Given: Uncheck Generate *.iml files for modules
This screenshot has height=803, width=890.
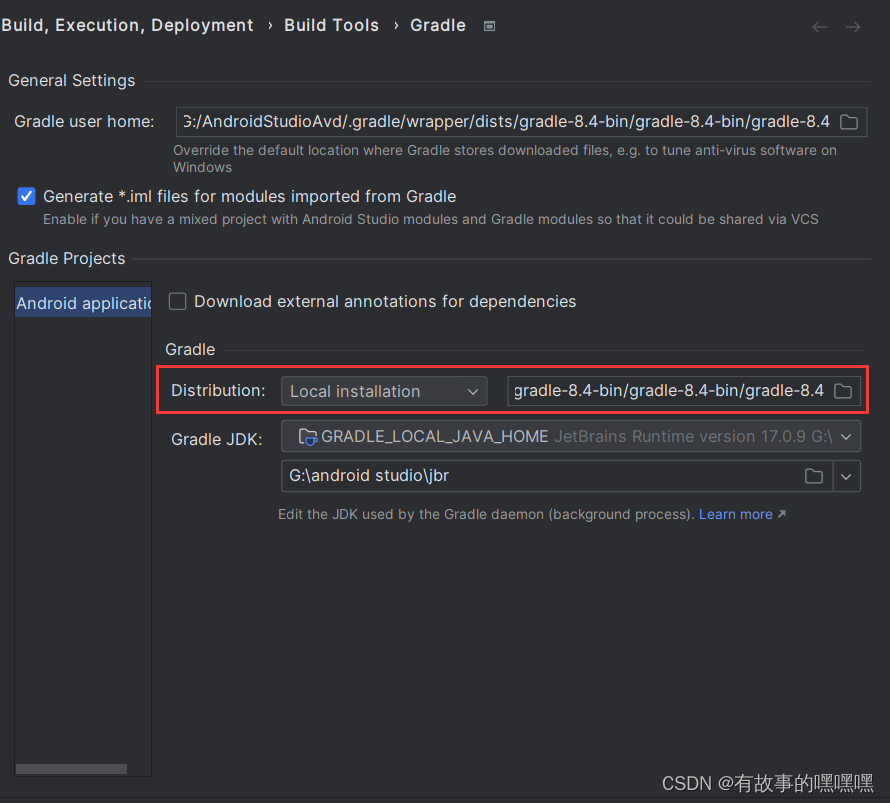Looking at the screenshot, I should [x=26, y=196].
